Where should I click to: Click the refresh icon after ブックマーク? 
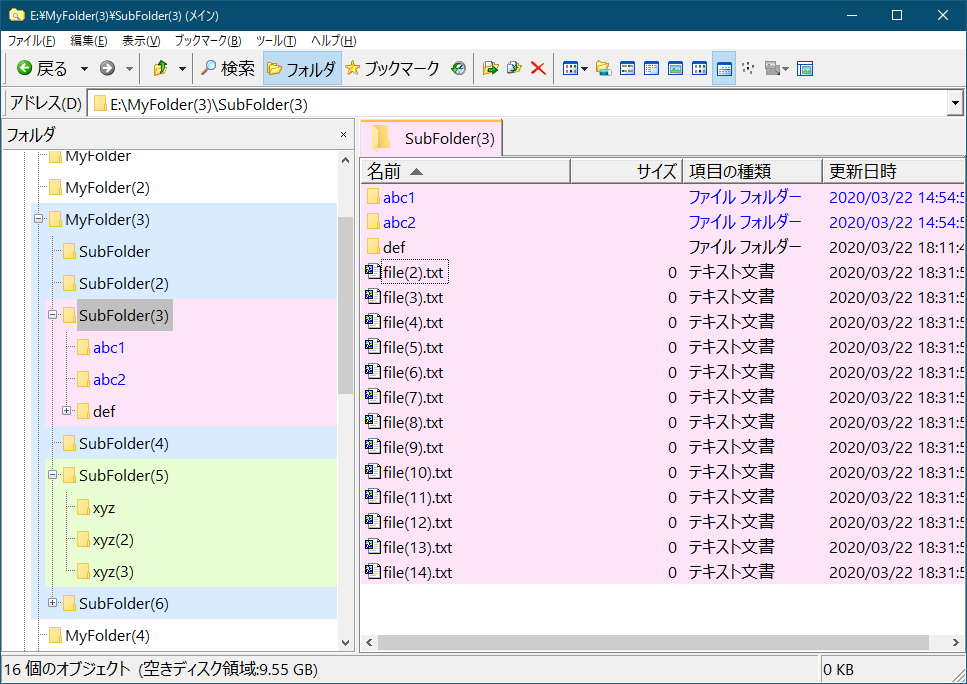pyautogui.click(x=458, y=69)
